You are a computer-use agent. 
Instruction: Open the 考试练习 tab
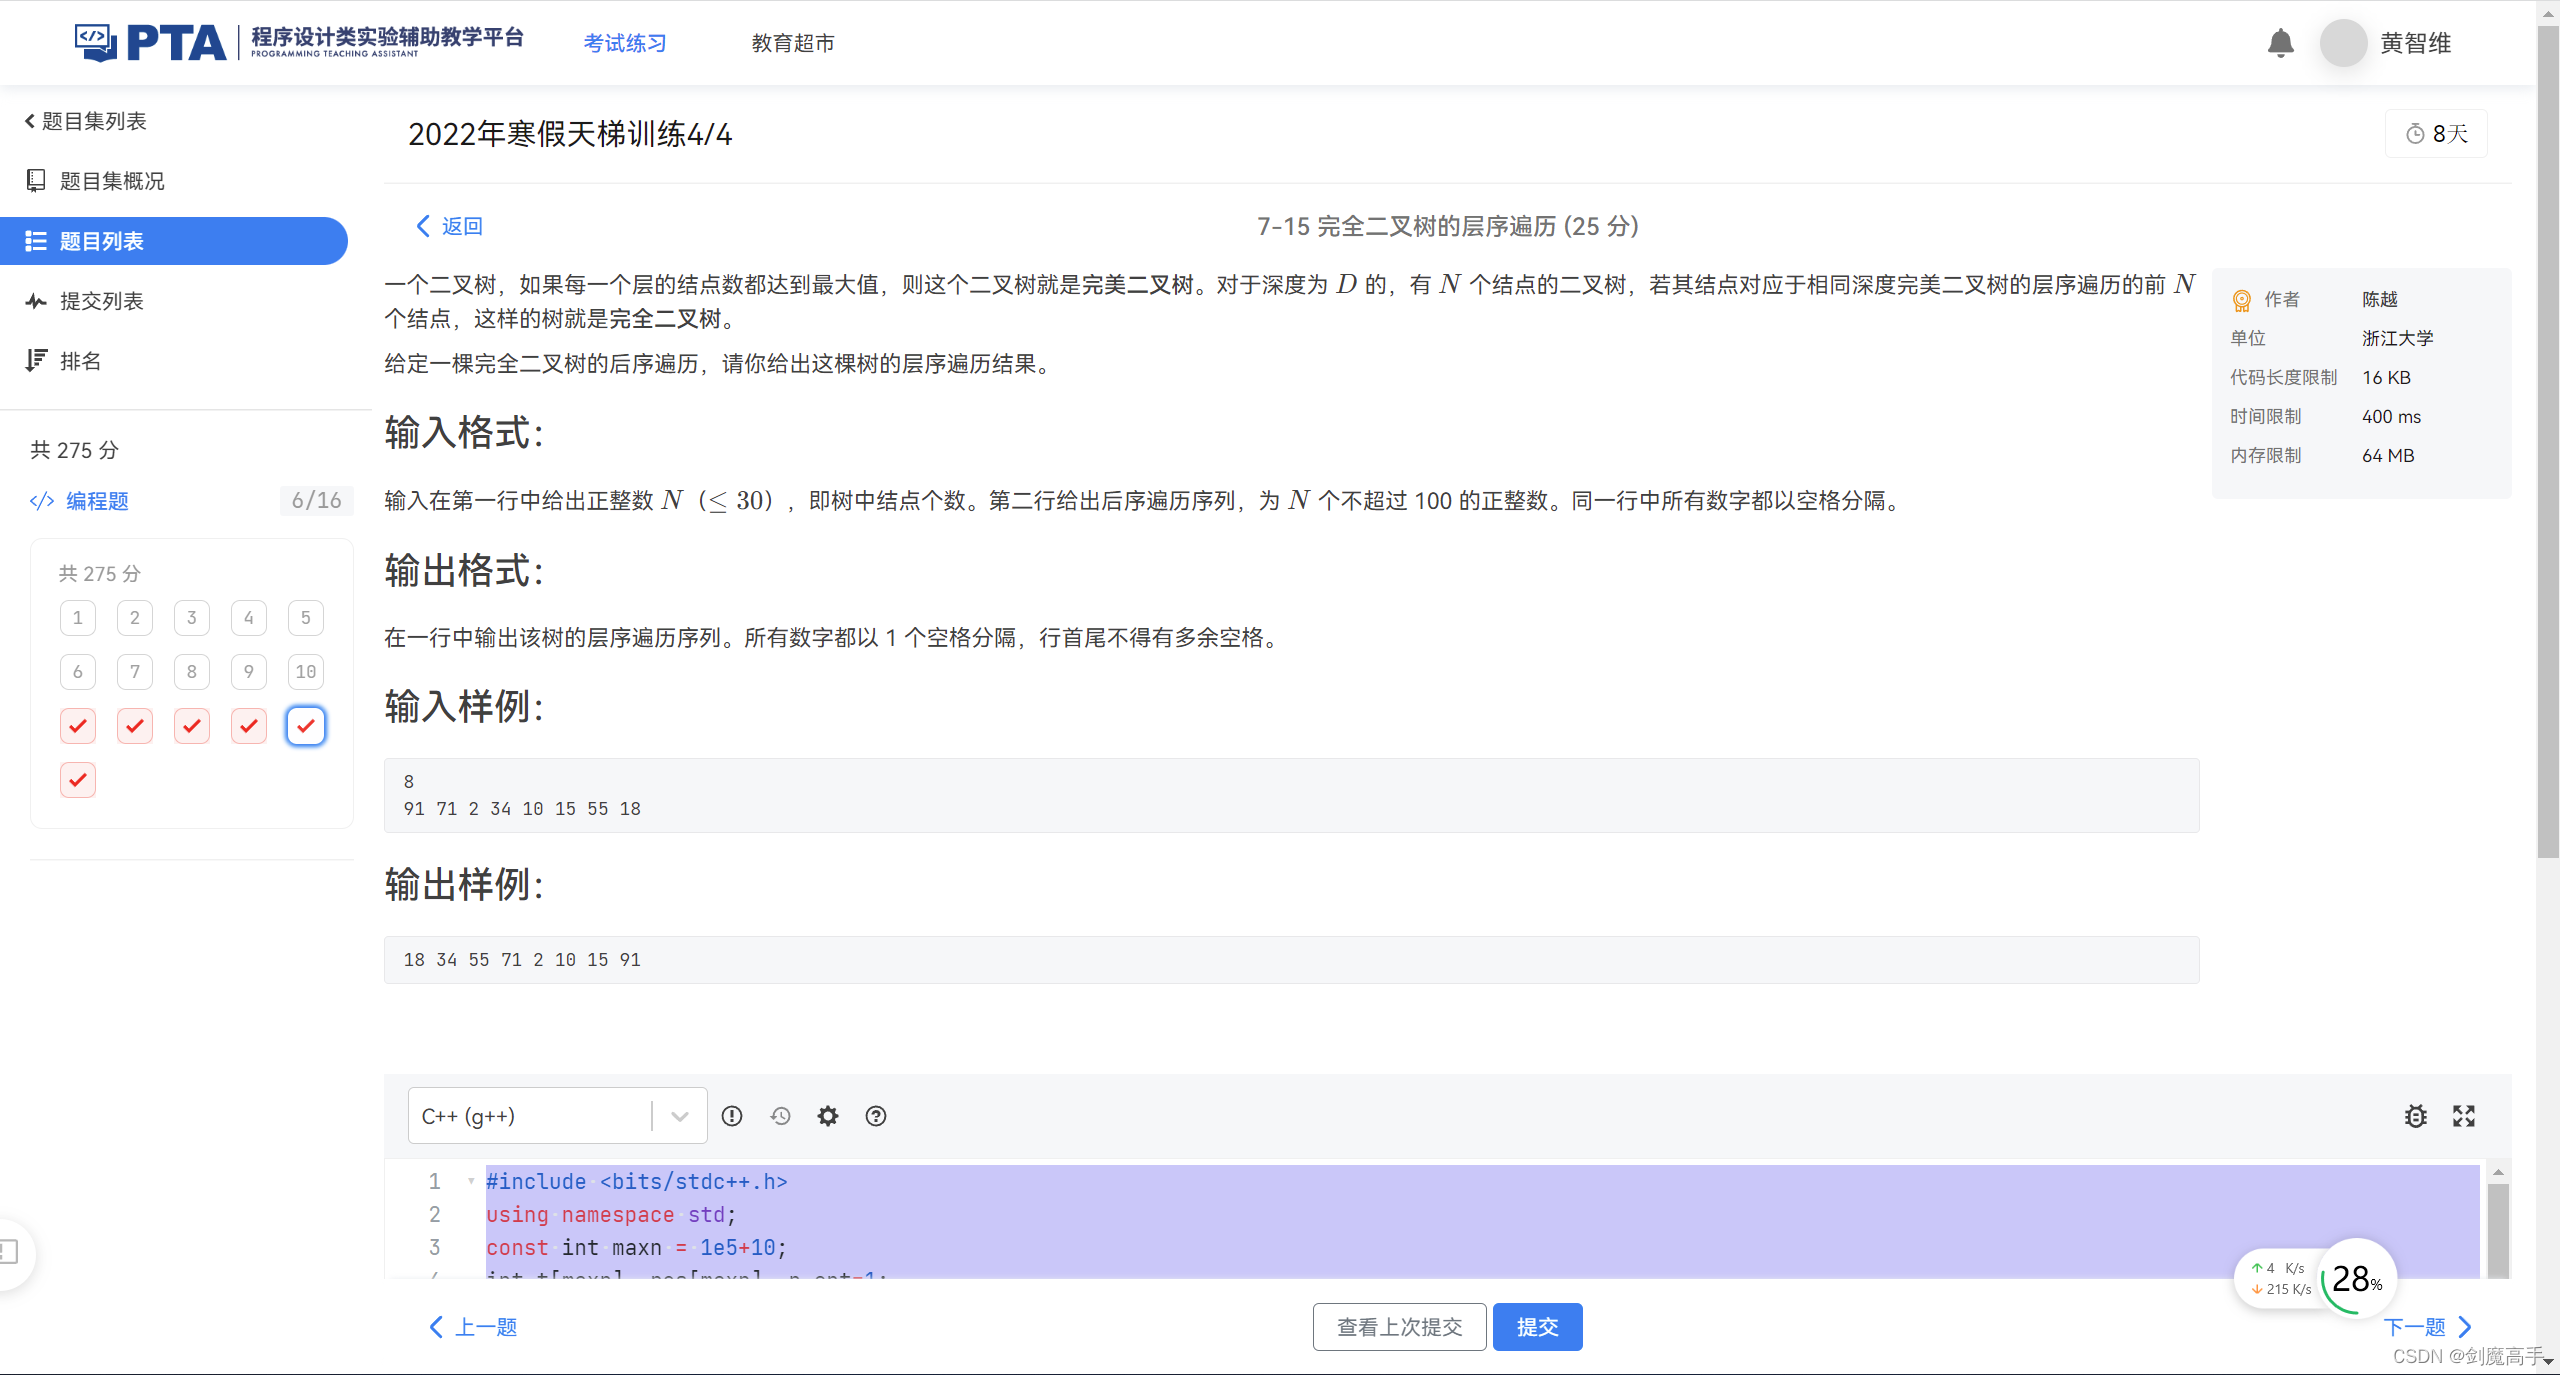[x=625, y=43]
